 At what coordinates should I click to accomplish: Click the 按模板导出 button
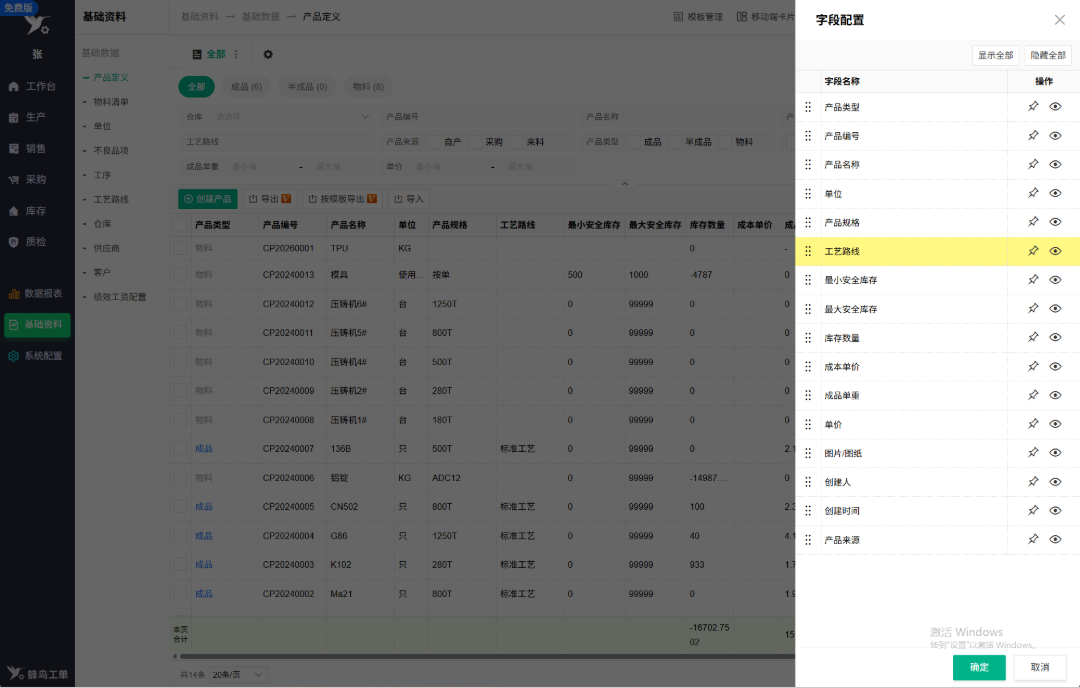click(x=342, y=199)
